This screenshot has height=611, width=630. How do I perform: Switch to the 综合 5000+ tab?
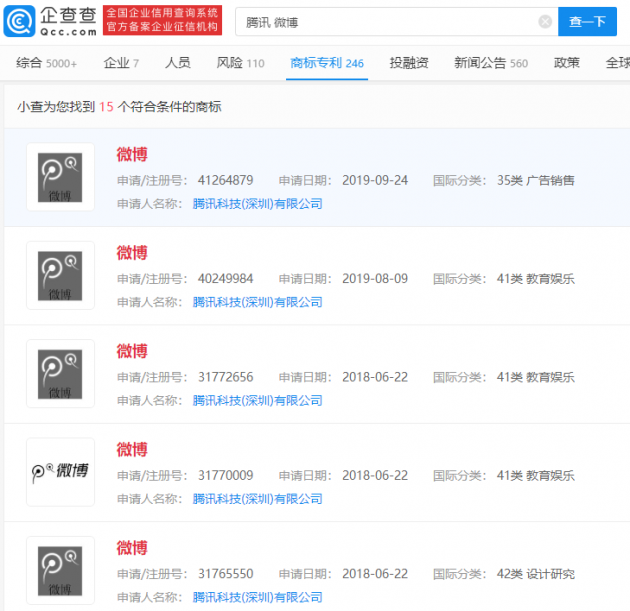click(x=46, y=63)
